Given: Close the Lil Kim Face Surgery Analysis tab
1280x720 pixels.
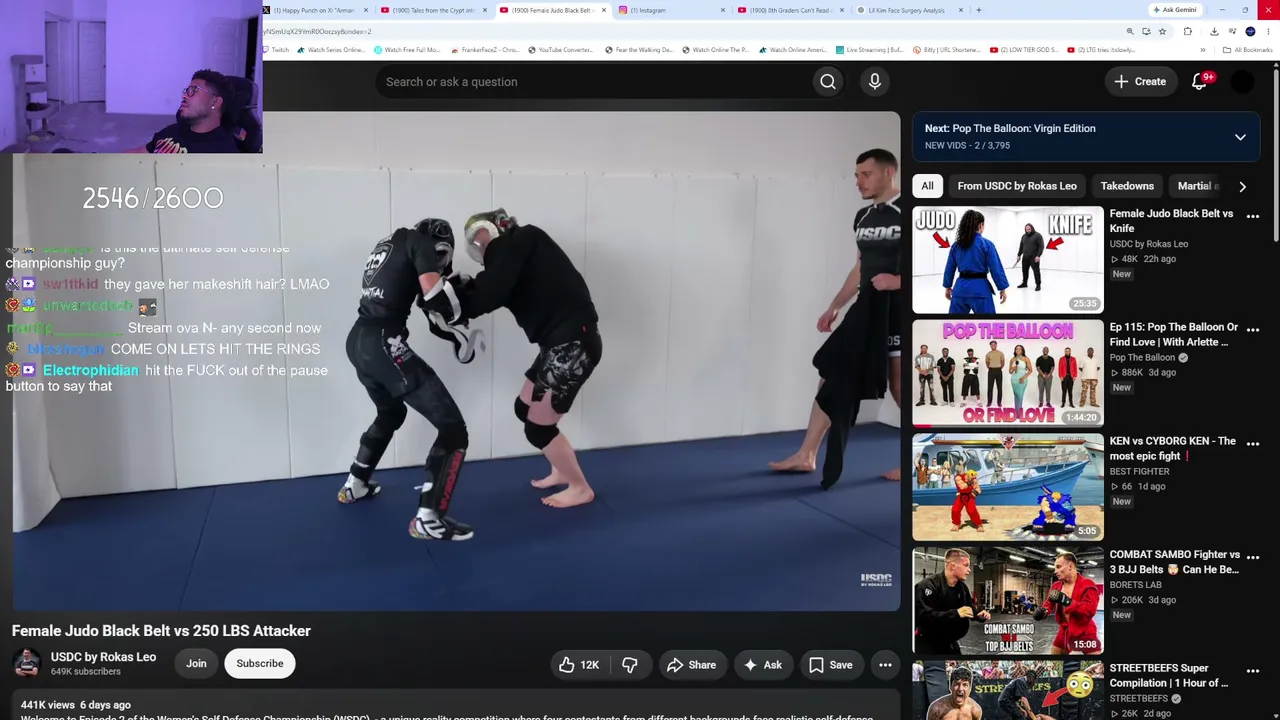Looking at the screenshot, I should click(x=961, y=10).
